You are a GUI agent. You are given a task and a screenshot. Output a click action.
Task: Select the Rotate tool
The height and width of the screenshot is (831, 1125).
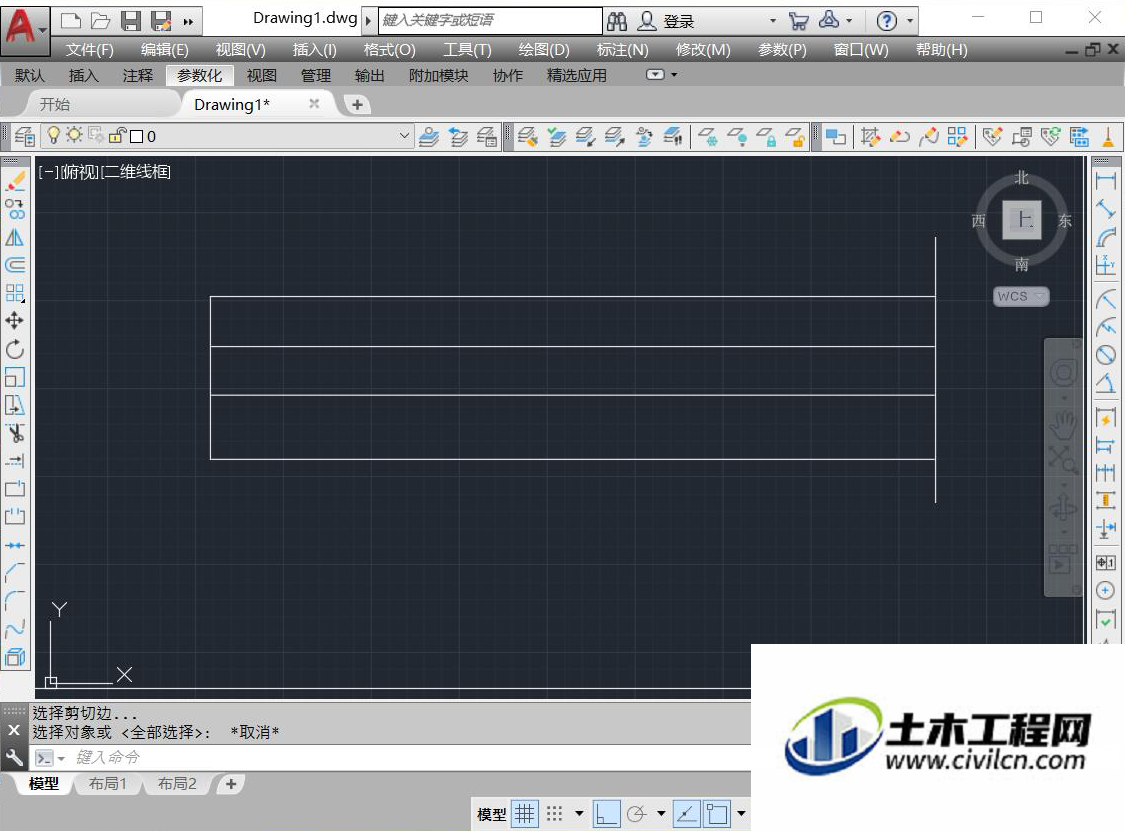[x=15, y=349]
